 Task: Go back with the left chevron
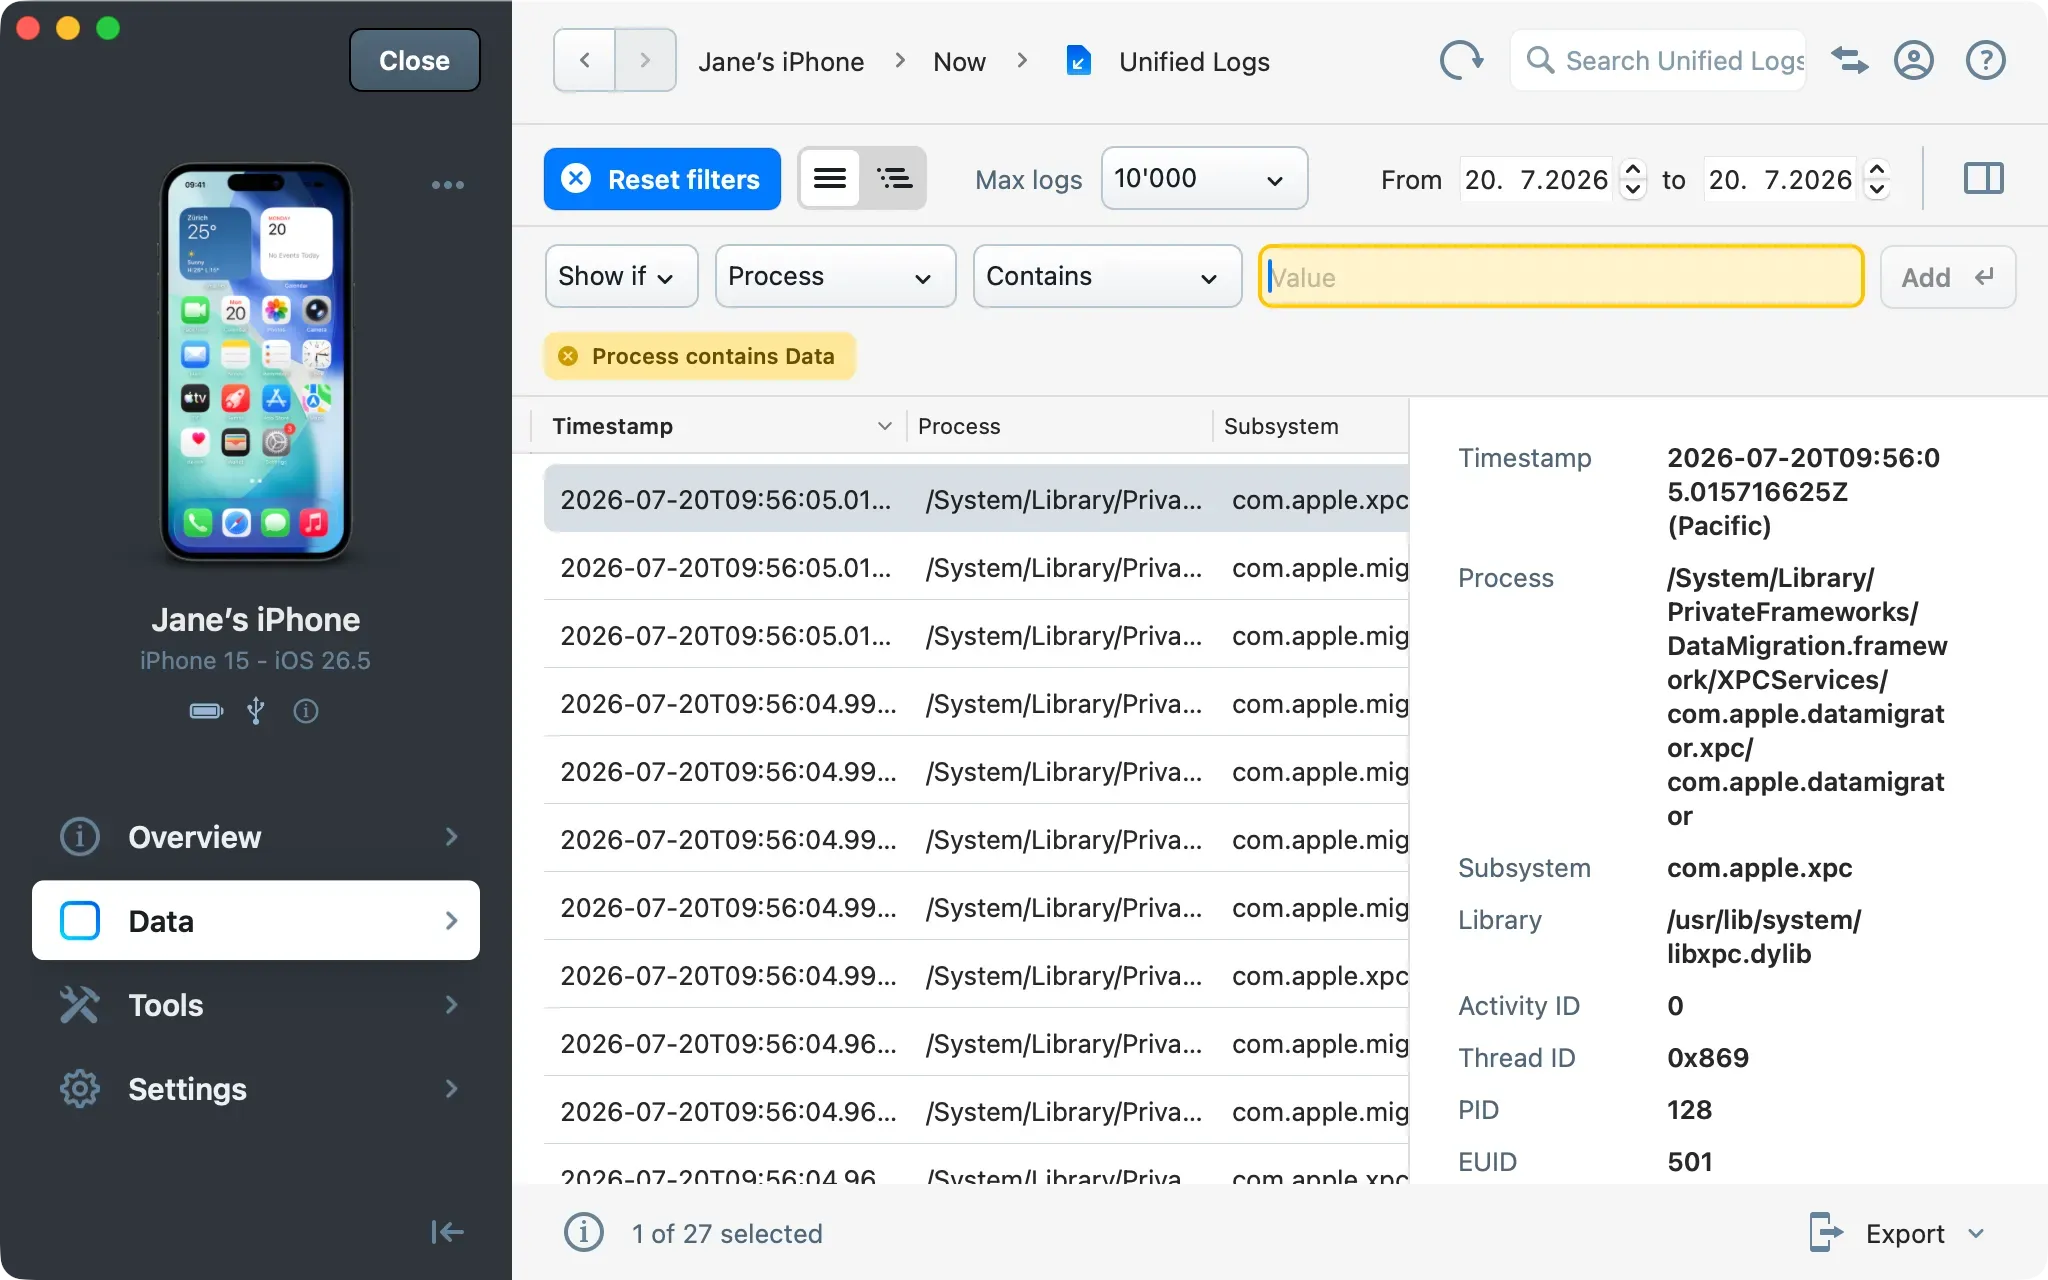pyautogui.click(x=585, y=61)
